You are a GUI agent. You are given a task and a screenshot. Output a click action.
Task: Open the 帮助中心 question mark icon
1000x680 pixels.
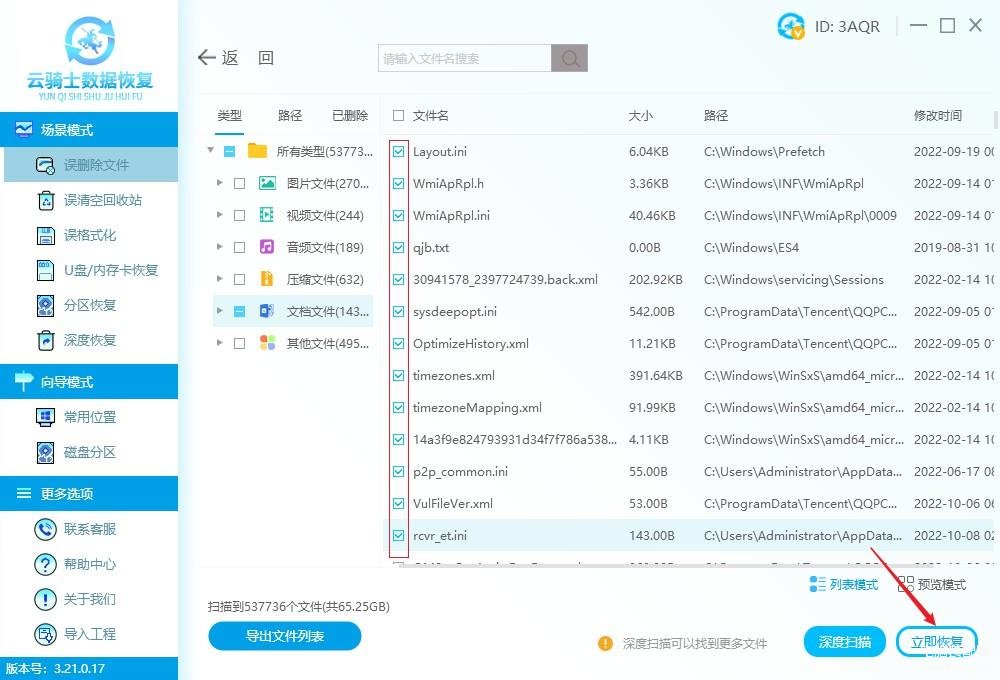(x=45, y=564)
